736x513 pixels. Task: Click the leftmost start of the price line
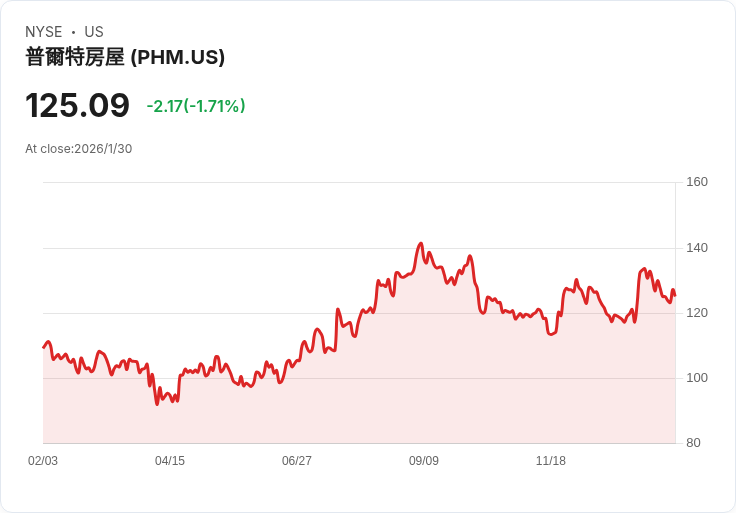point(43,347)
